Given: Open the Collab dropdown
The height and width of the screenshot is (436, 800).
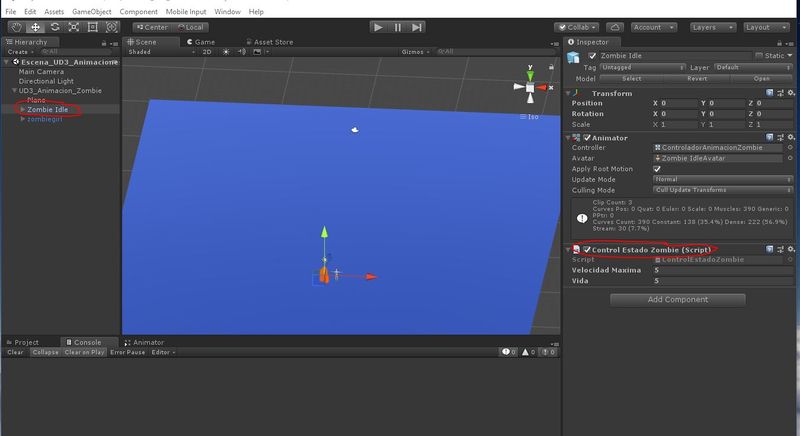Looking at the screenshot, I should [578, 28].
